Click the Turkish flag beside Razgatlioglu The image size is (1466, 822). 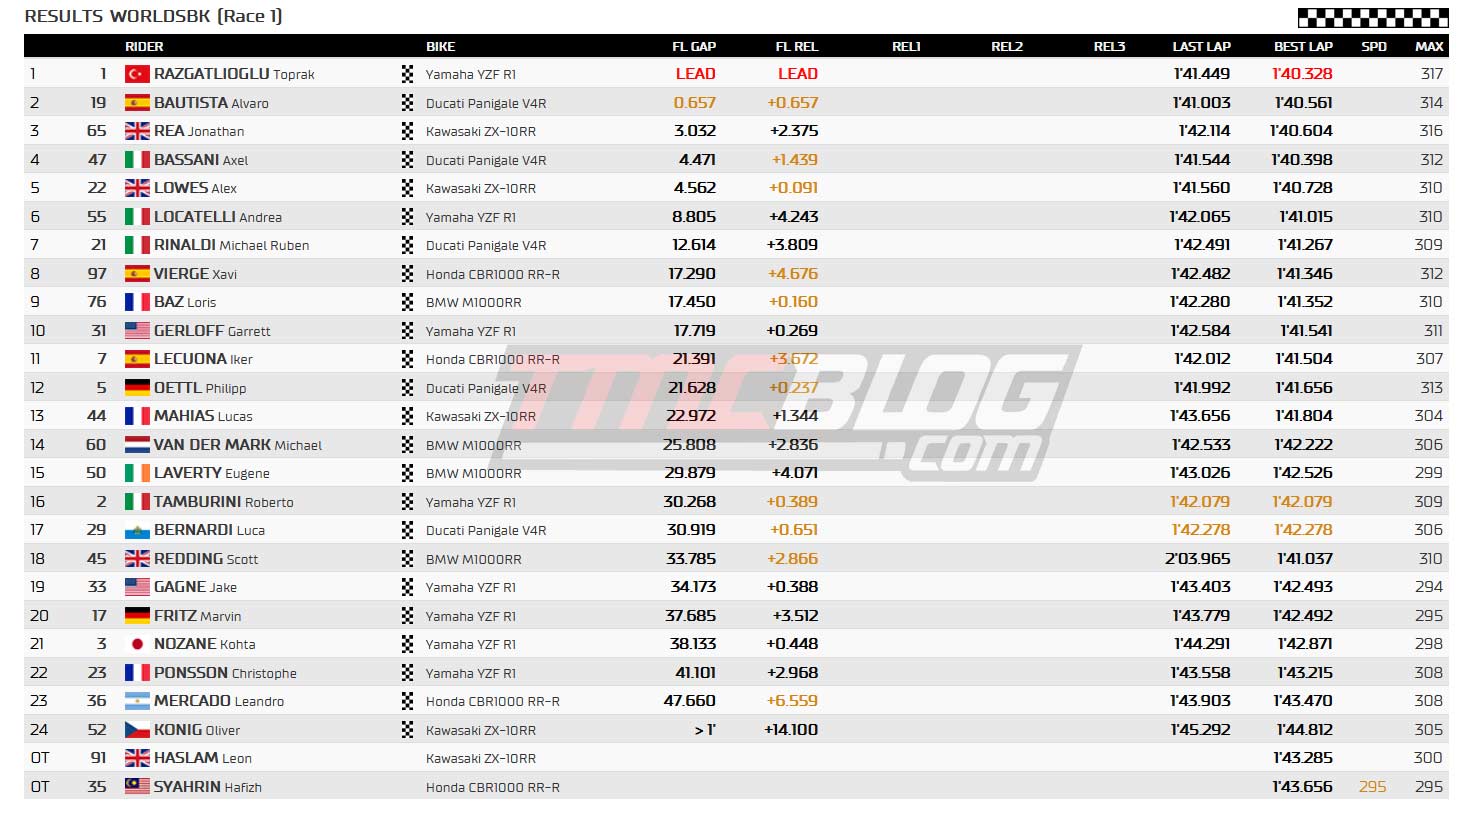(137, 74)
